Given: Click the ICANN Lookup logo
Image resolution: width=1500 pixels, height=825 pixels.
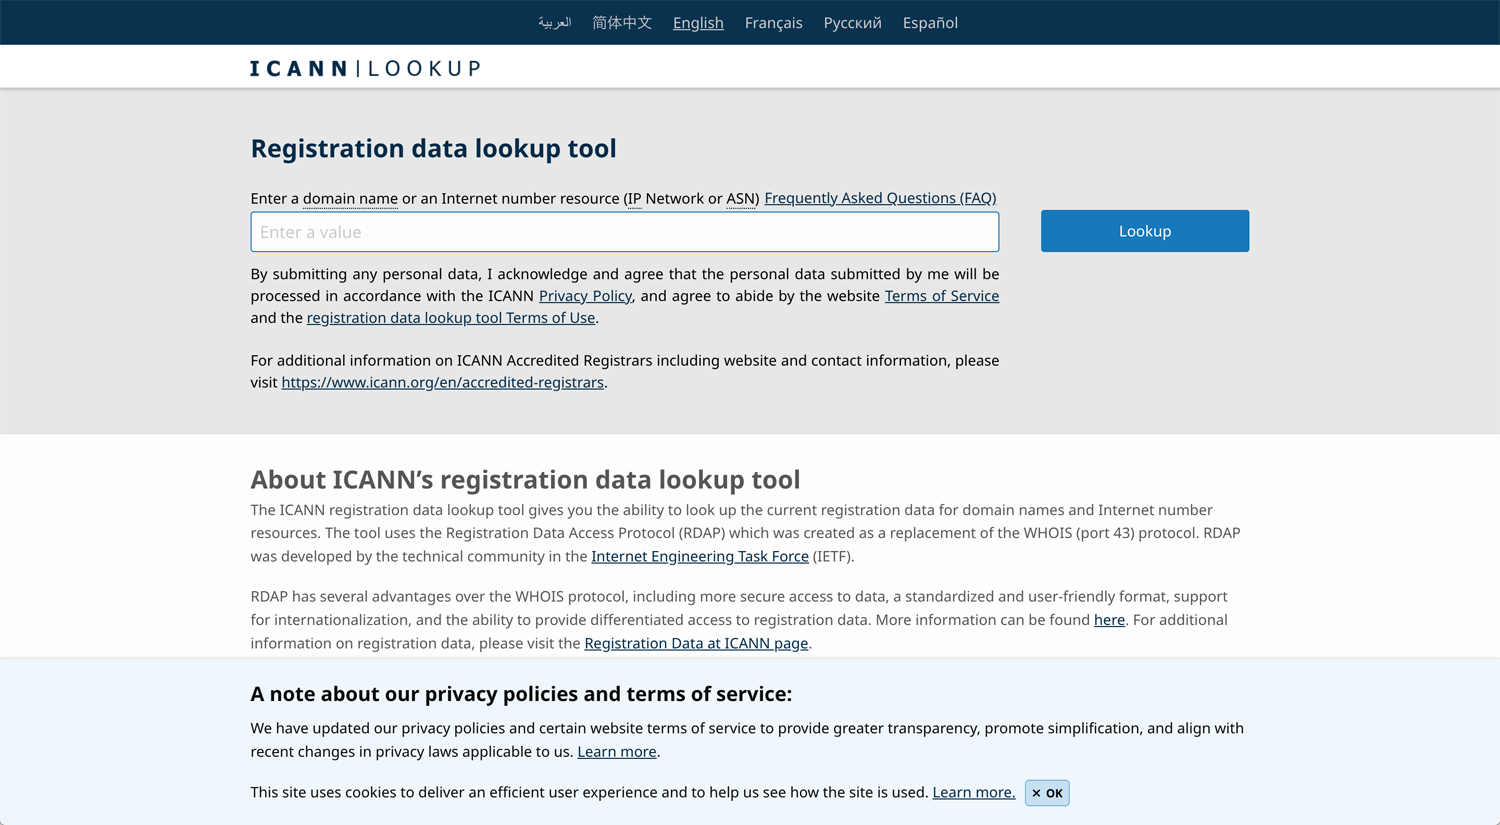Looking at the screenshot, I should click(x=365, y=68).
